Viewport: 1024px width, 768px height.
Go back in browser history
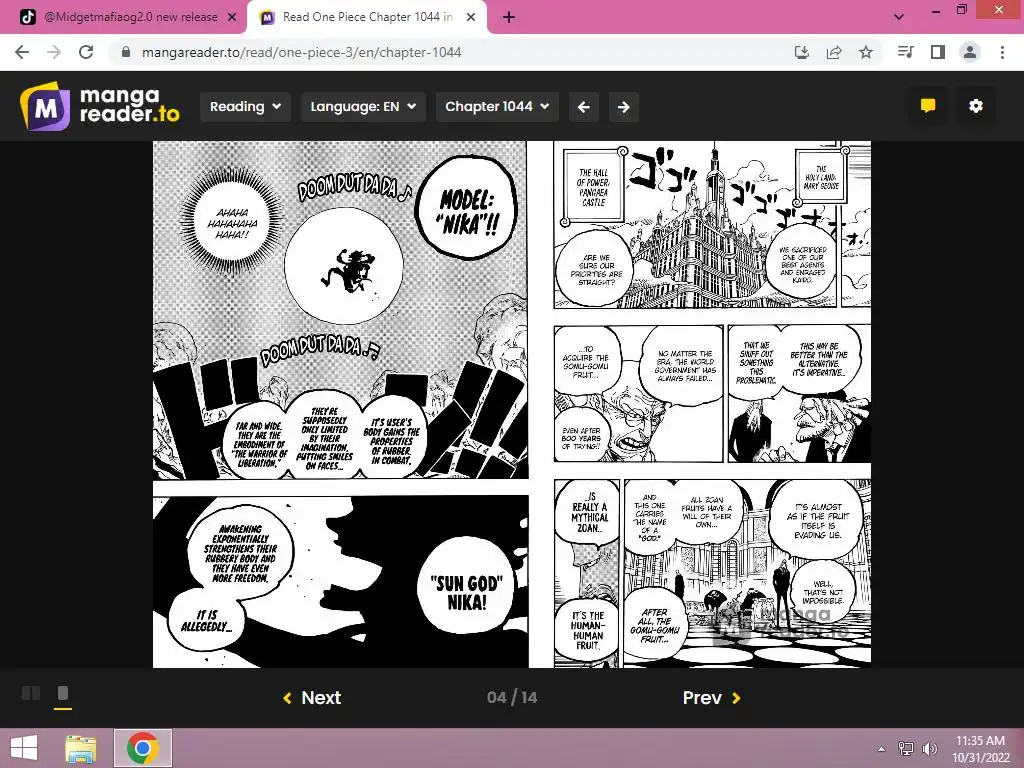22,52
